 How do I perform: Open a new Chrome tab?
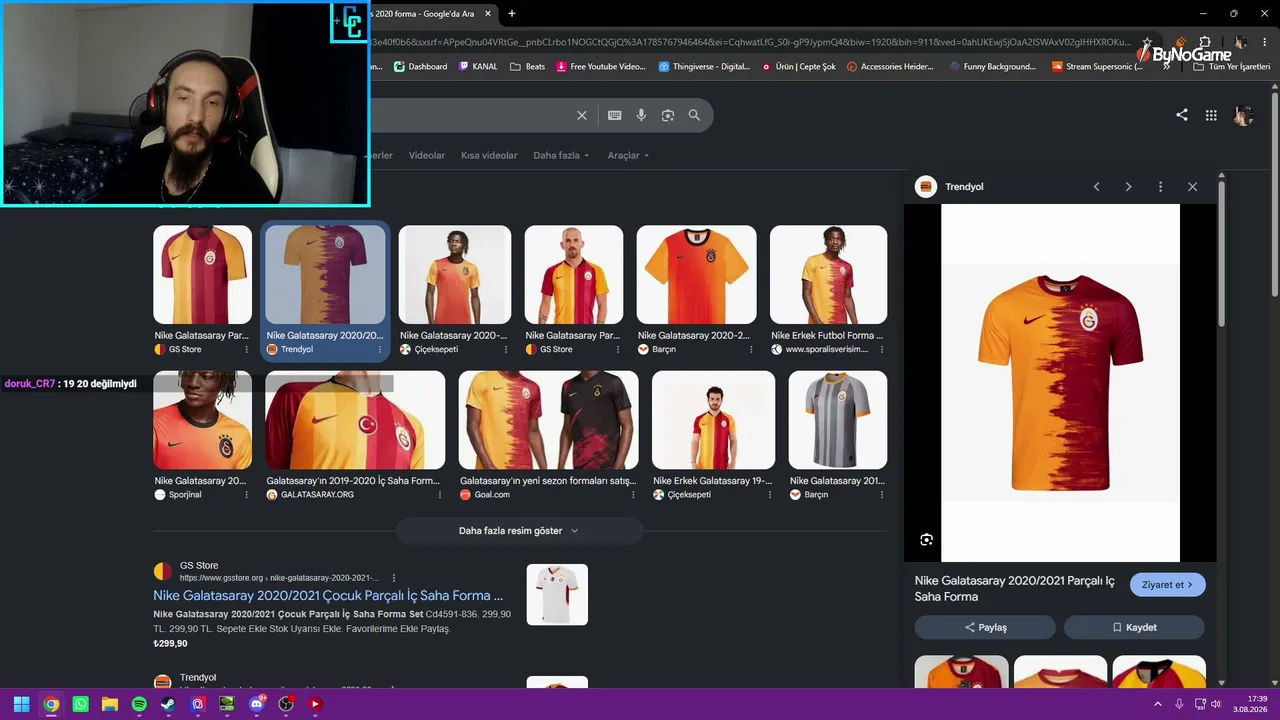coord(512,14)
